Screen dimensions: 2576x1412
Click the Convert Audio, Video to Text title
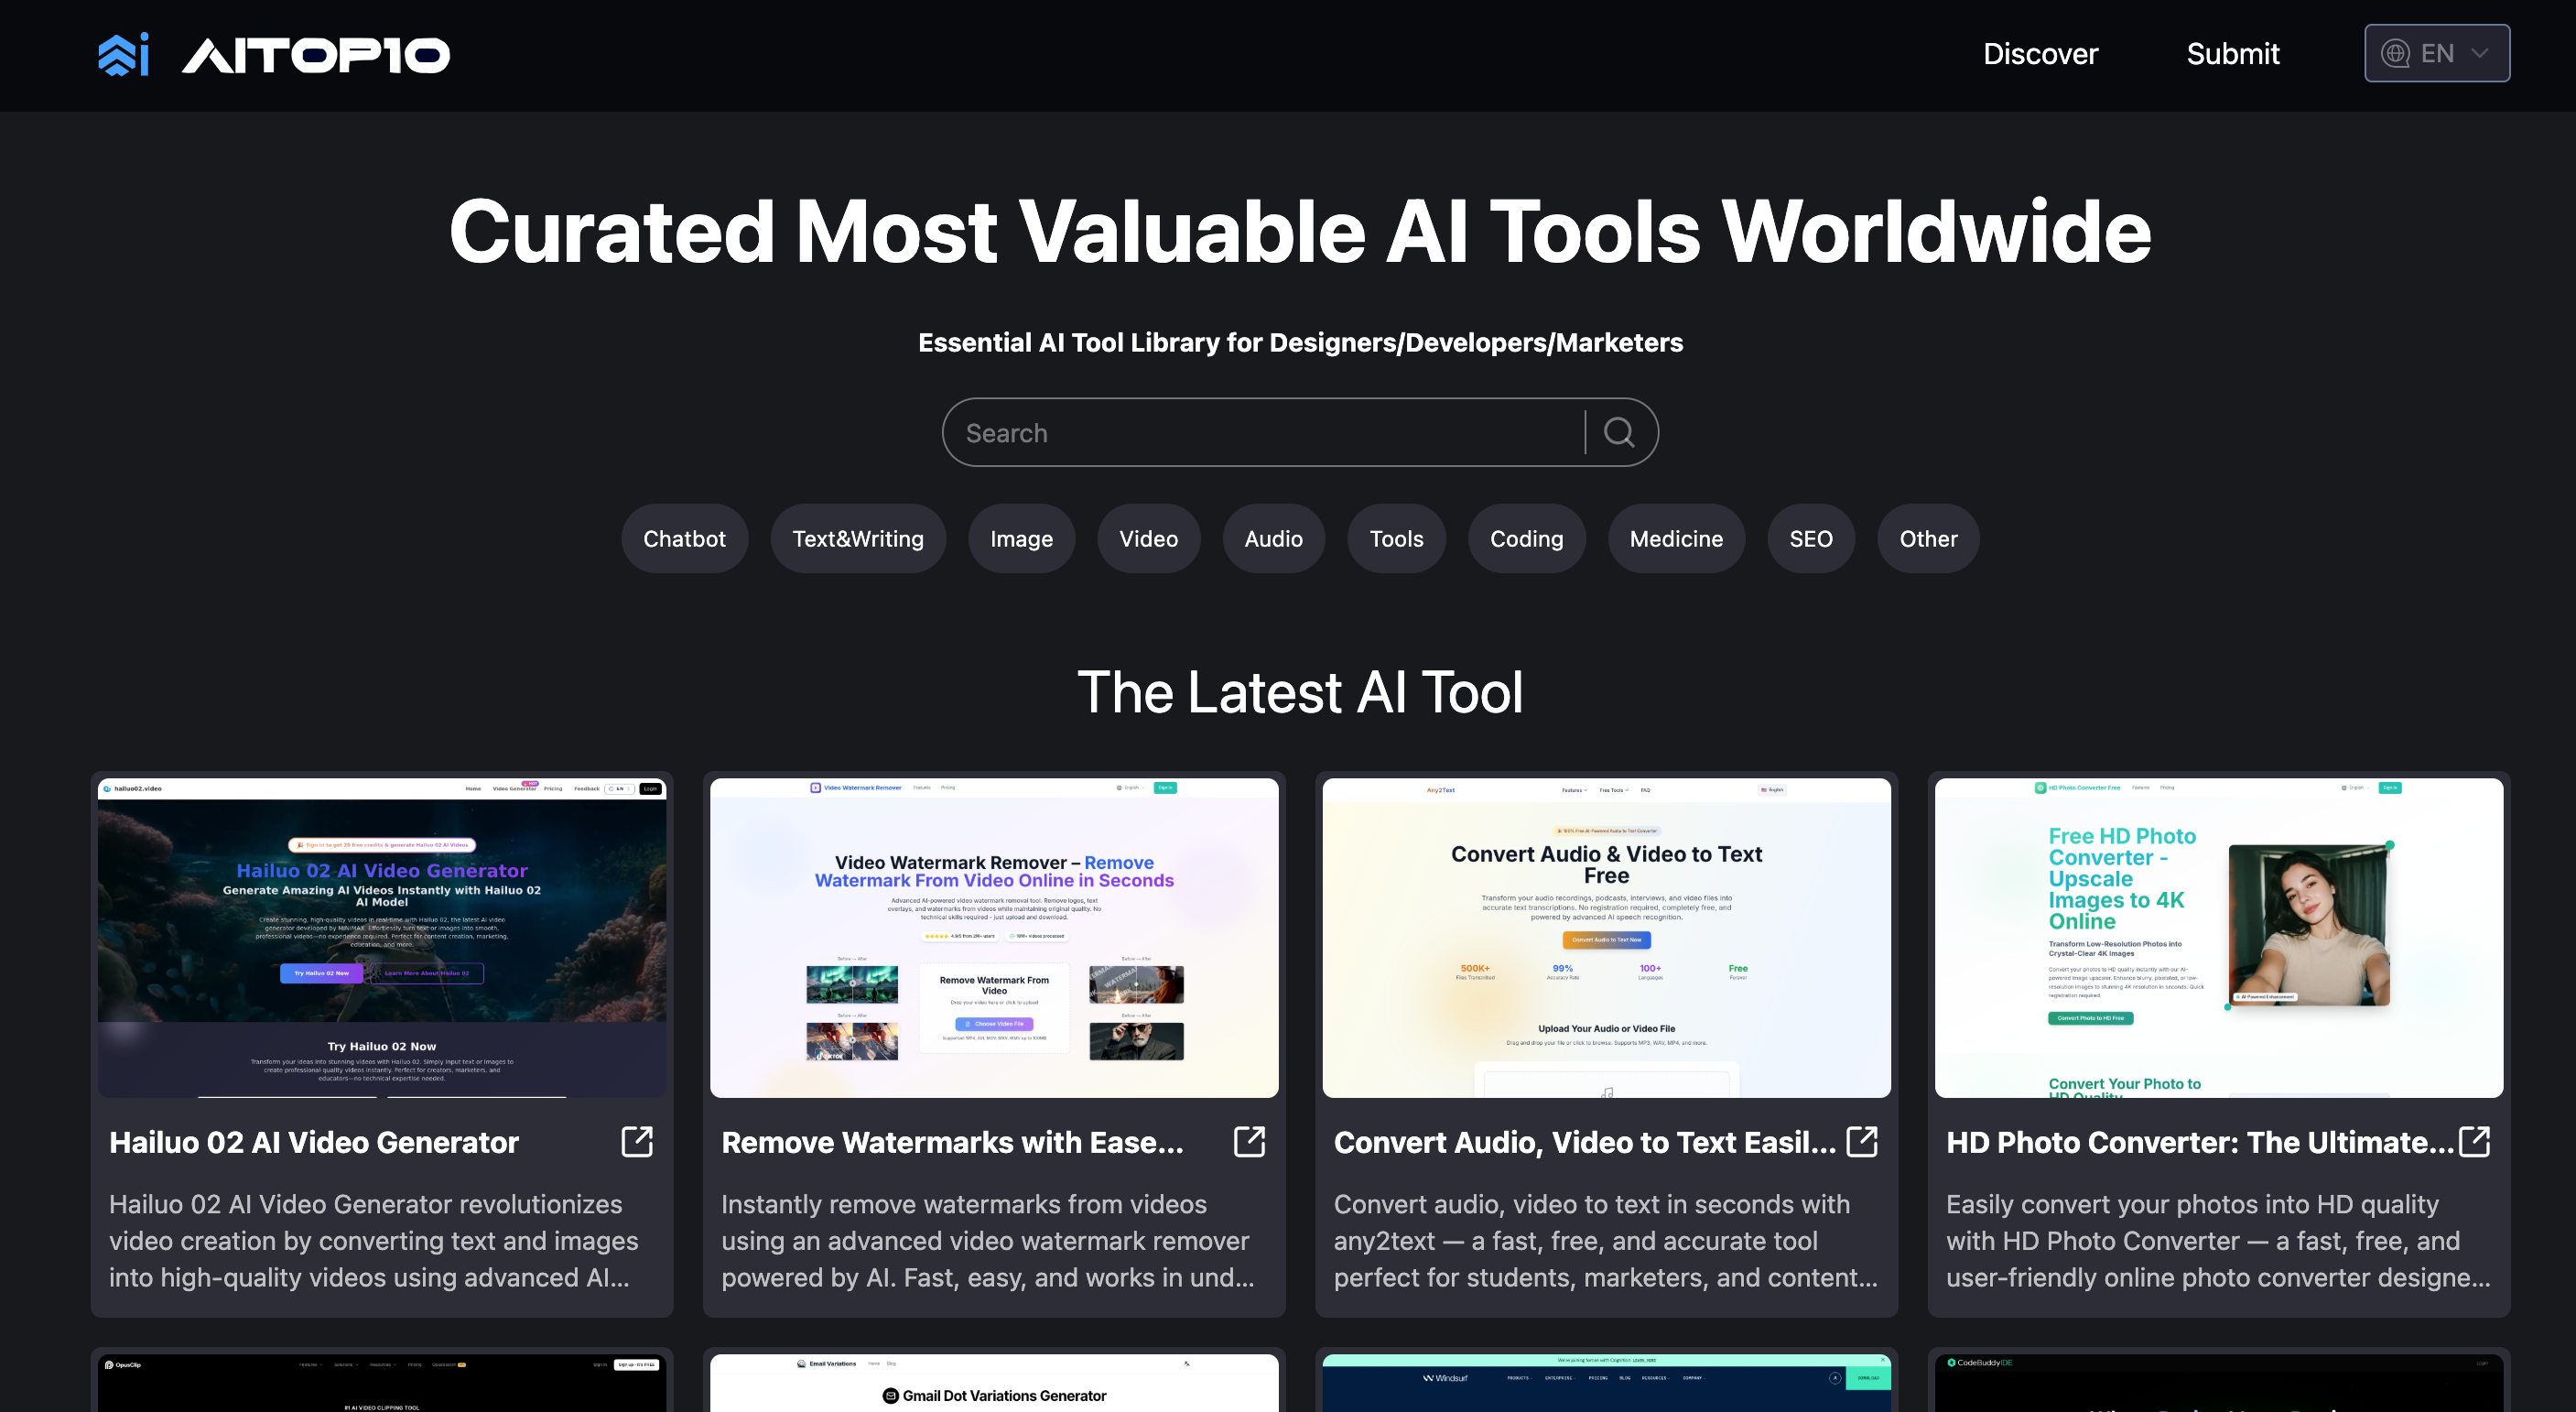point(1585,1142)
